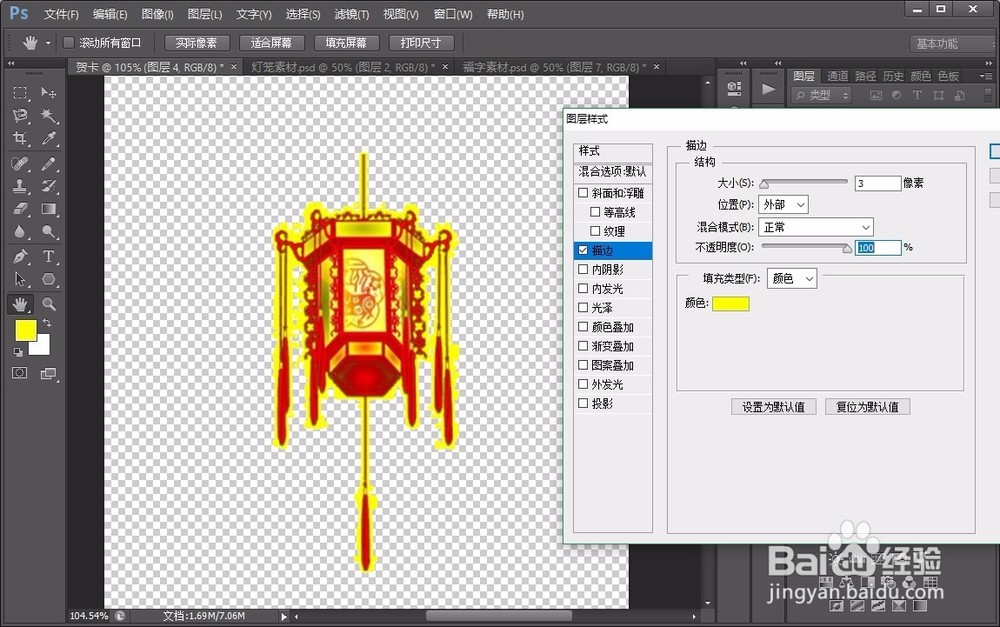Image resolution: width=1000 pixels, height=627 pixels.
Task: Open the 图像(I) menu
Action: (x=158, y=14)
